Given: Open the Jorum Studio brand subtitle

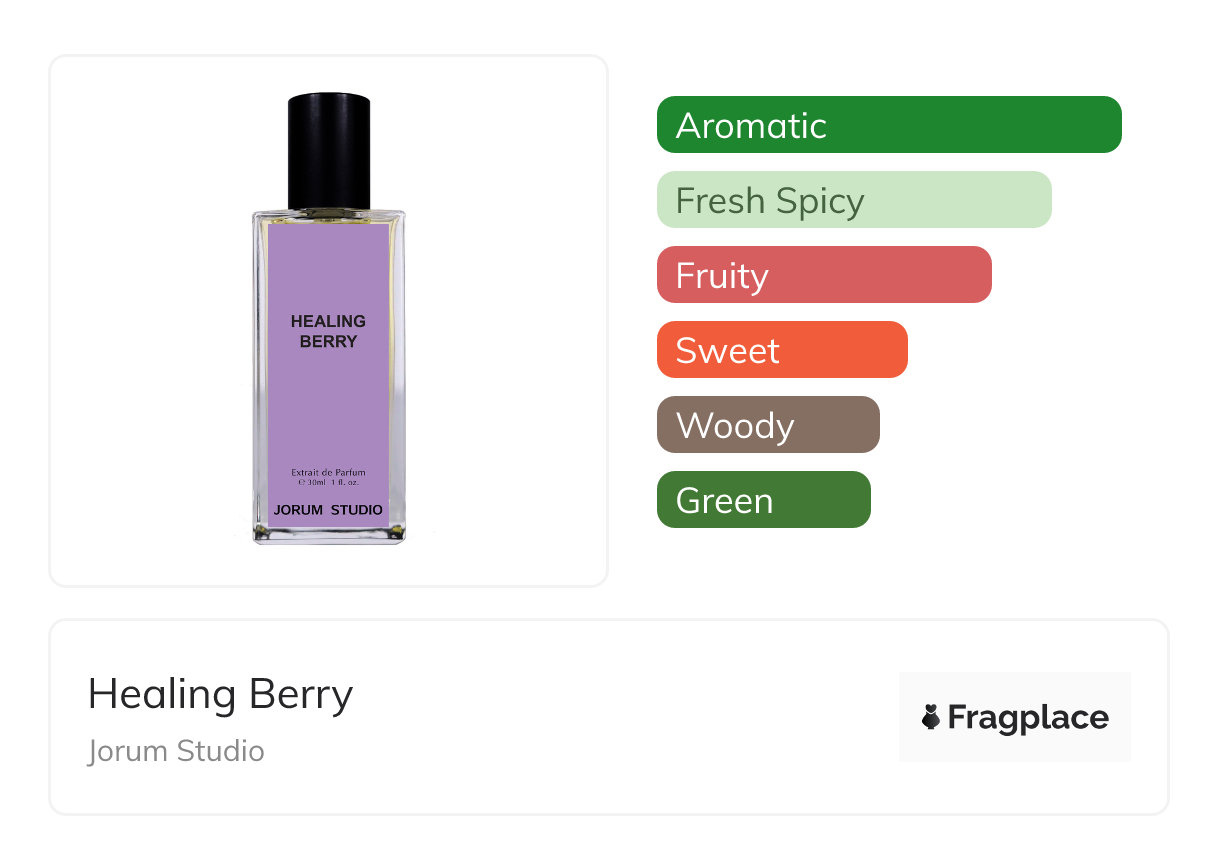Looking at the screenshot, I should pos(176,750).
